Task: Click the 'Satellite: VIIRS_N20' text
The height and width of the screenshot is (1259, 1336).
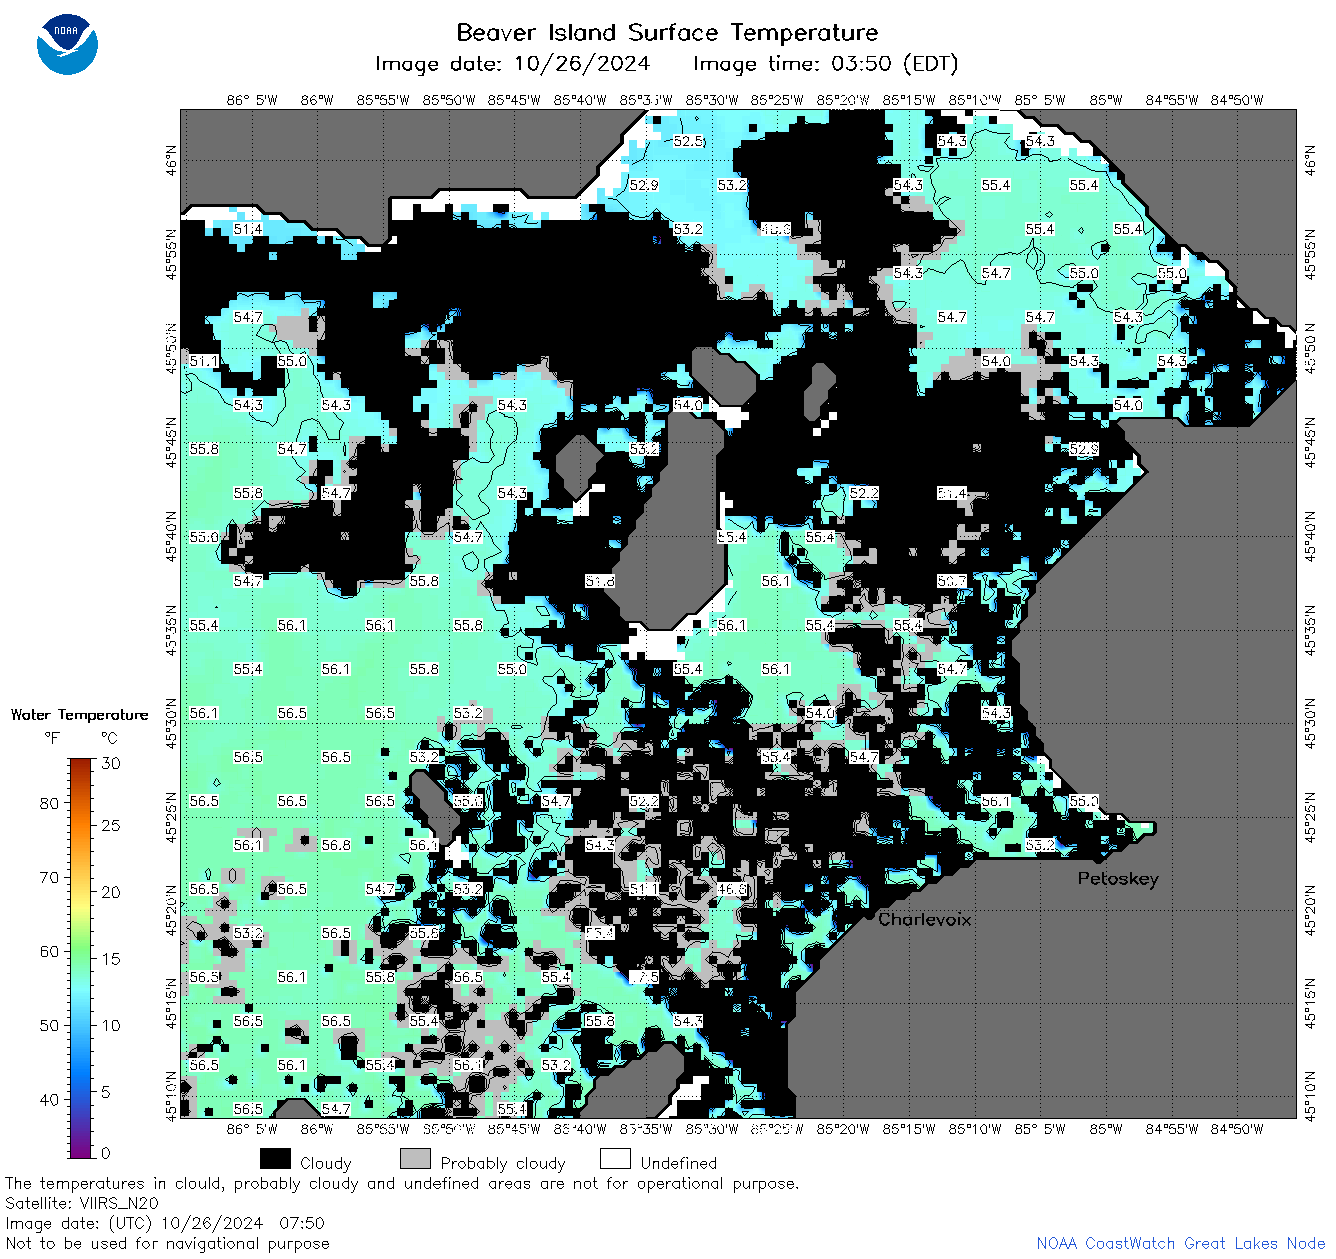Action: (x=82, y=1203)
